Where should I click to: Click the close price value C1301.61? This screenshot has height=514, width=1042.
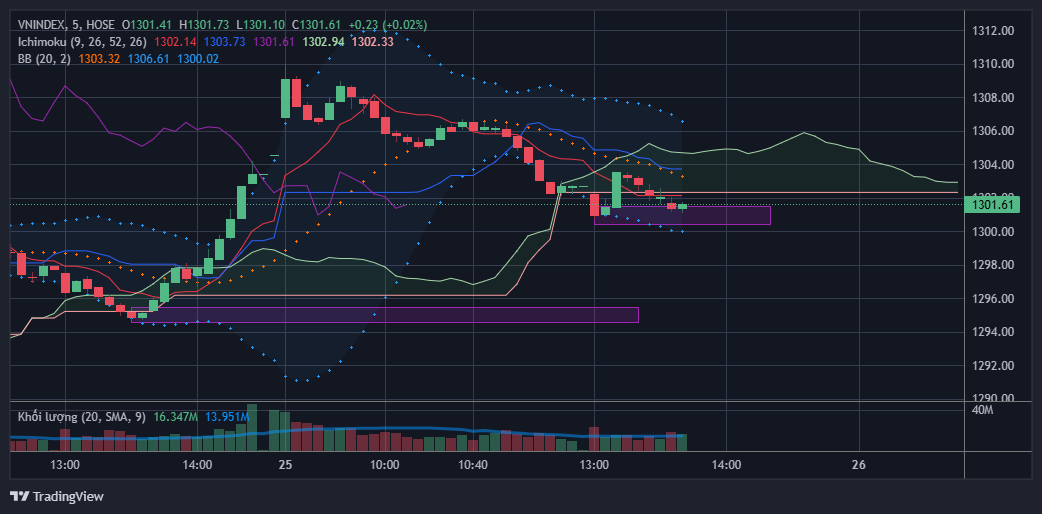coord(316,25)
